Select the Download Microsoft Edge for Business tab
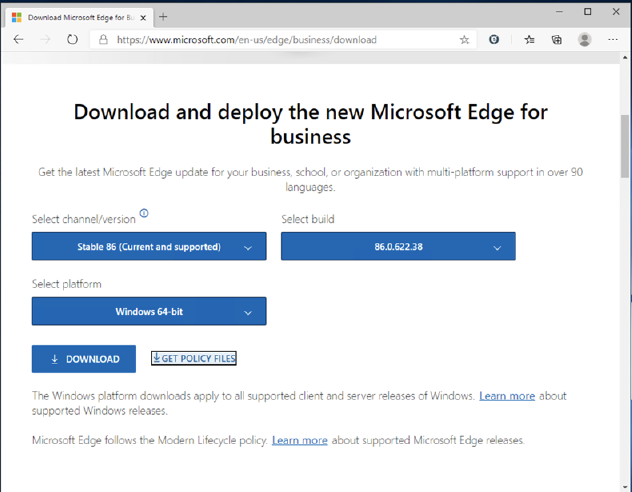The width and height of the screenshot is (632, 492). pos(80,18)
